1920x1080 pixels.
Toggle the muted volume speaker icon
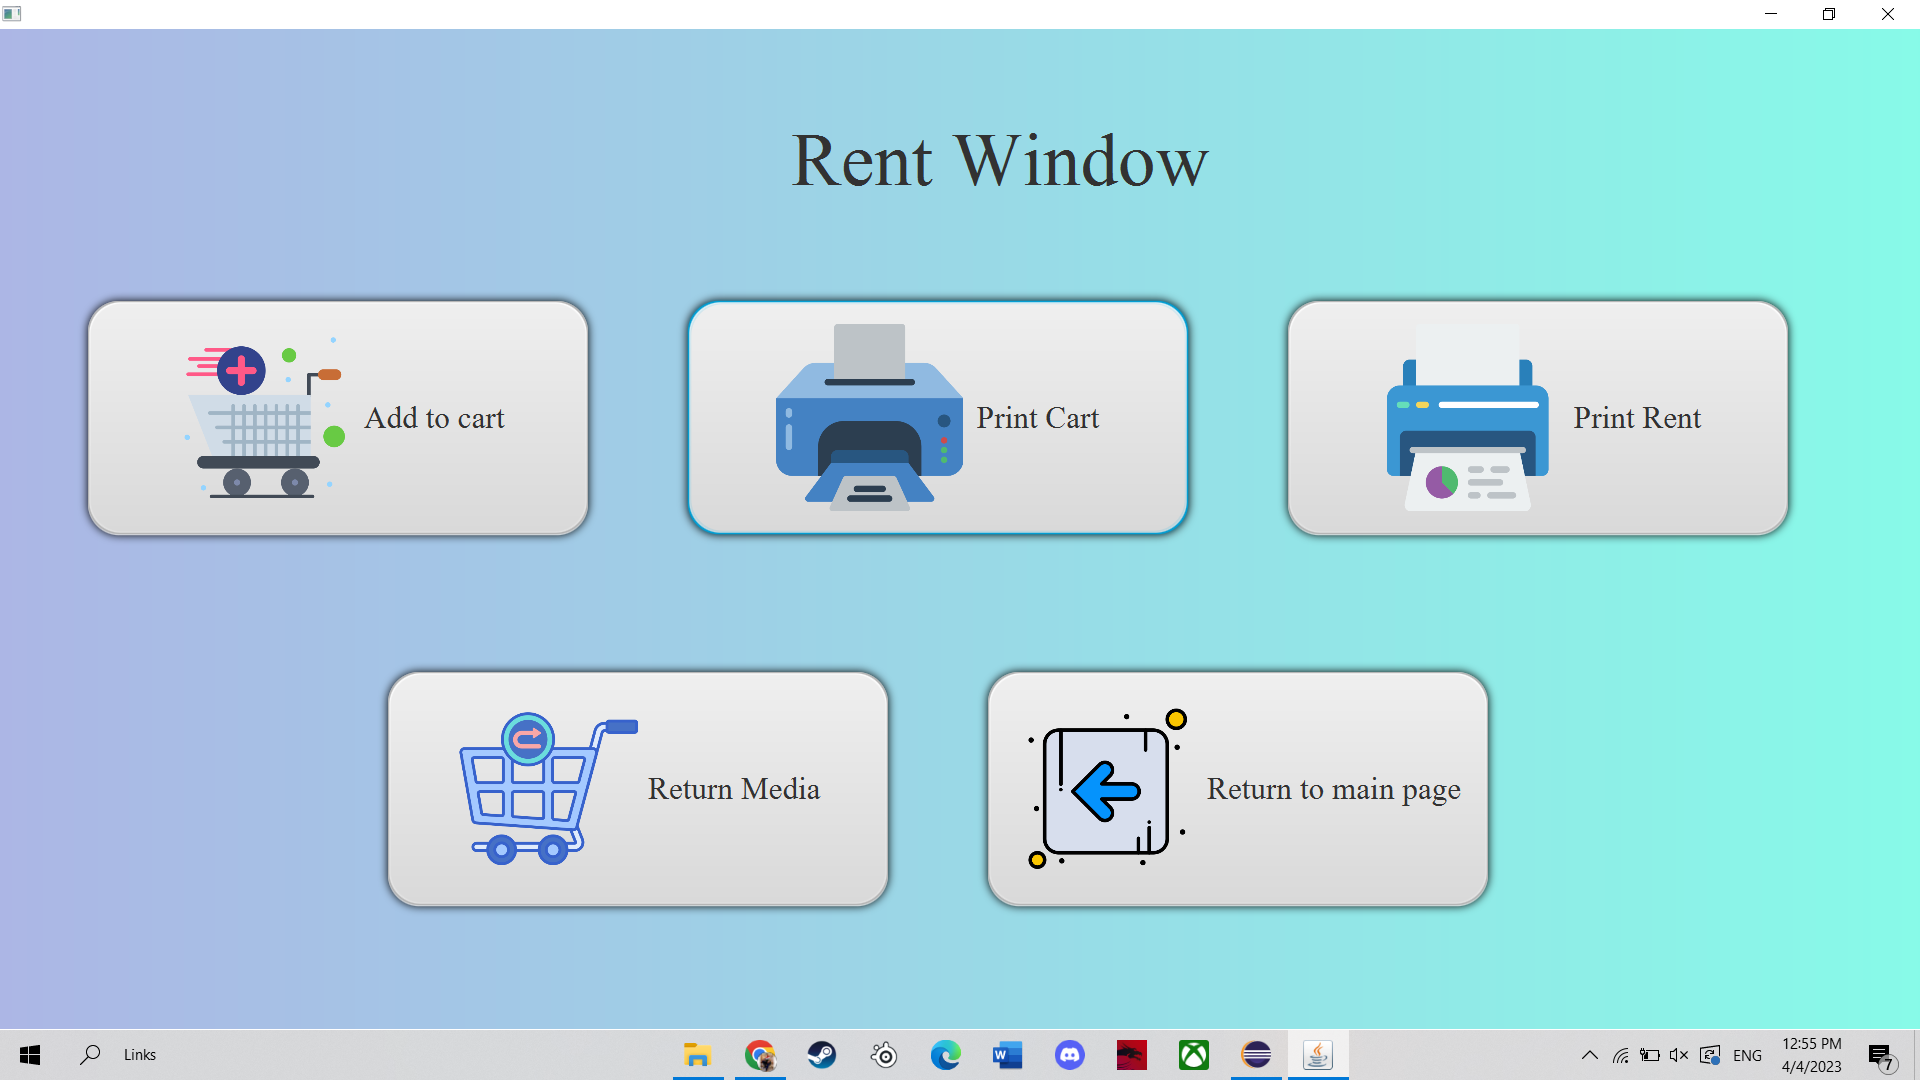point(1679,1055)
